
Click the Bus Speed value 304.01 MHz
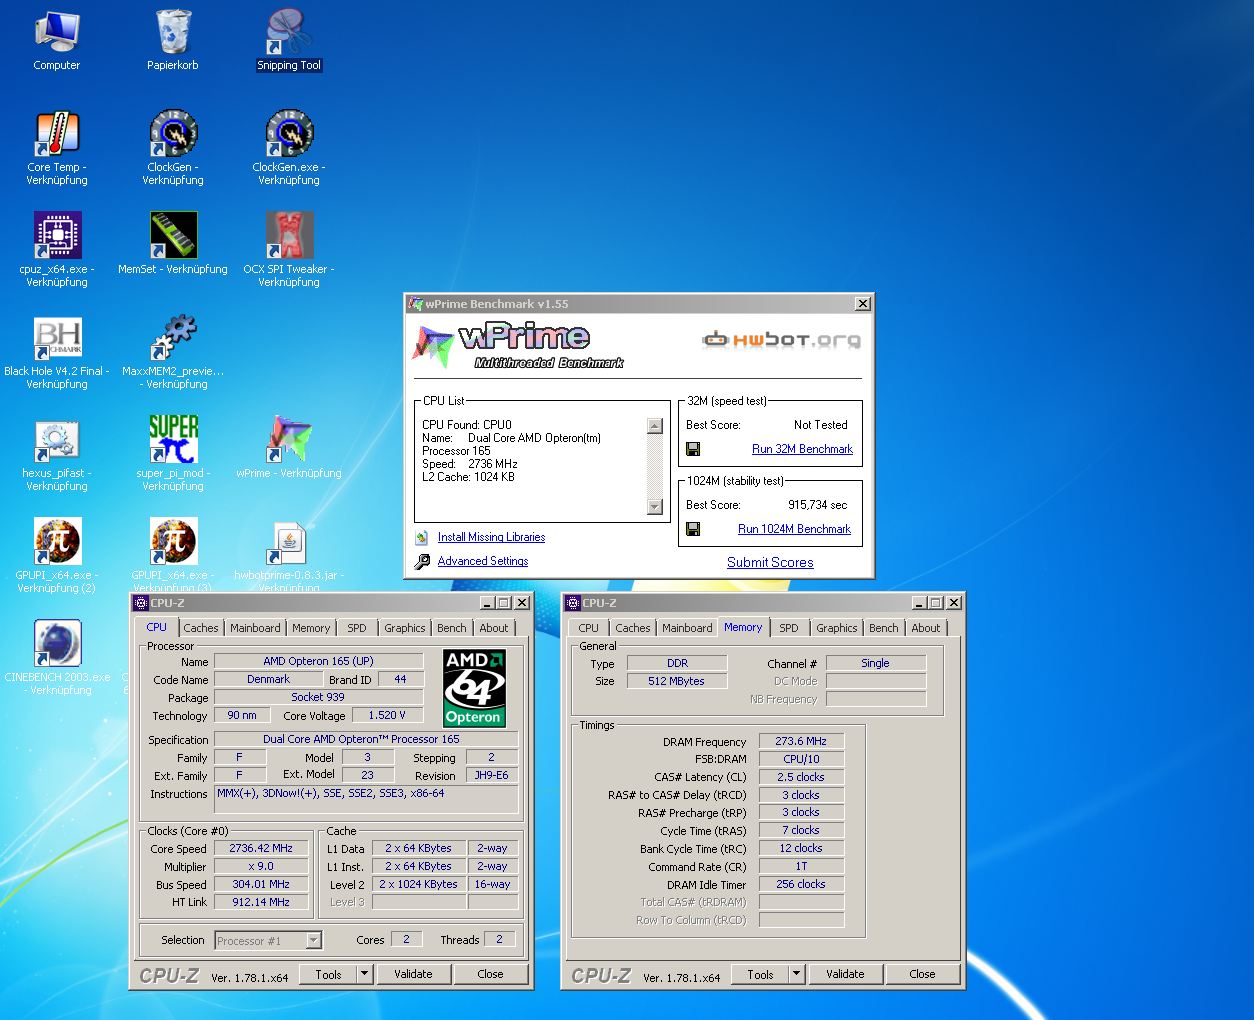(x=261, y=884)
